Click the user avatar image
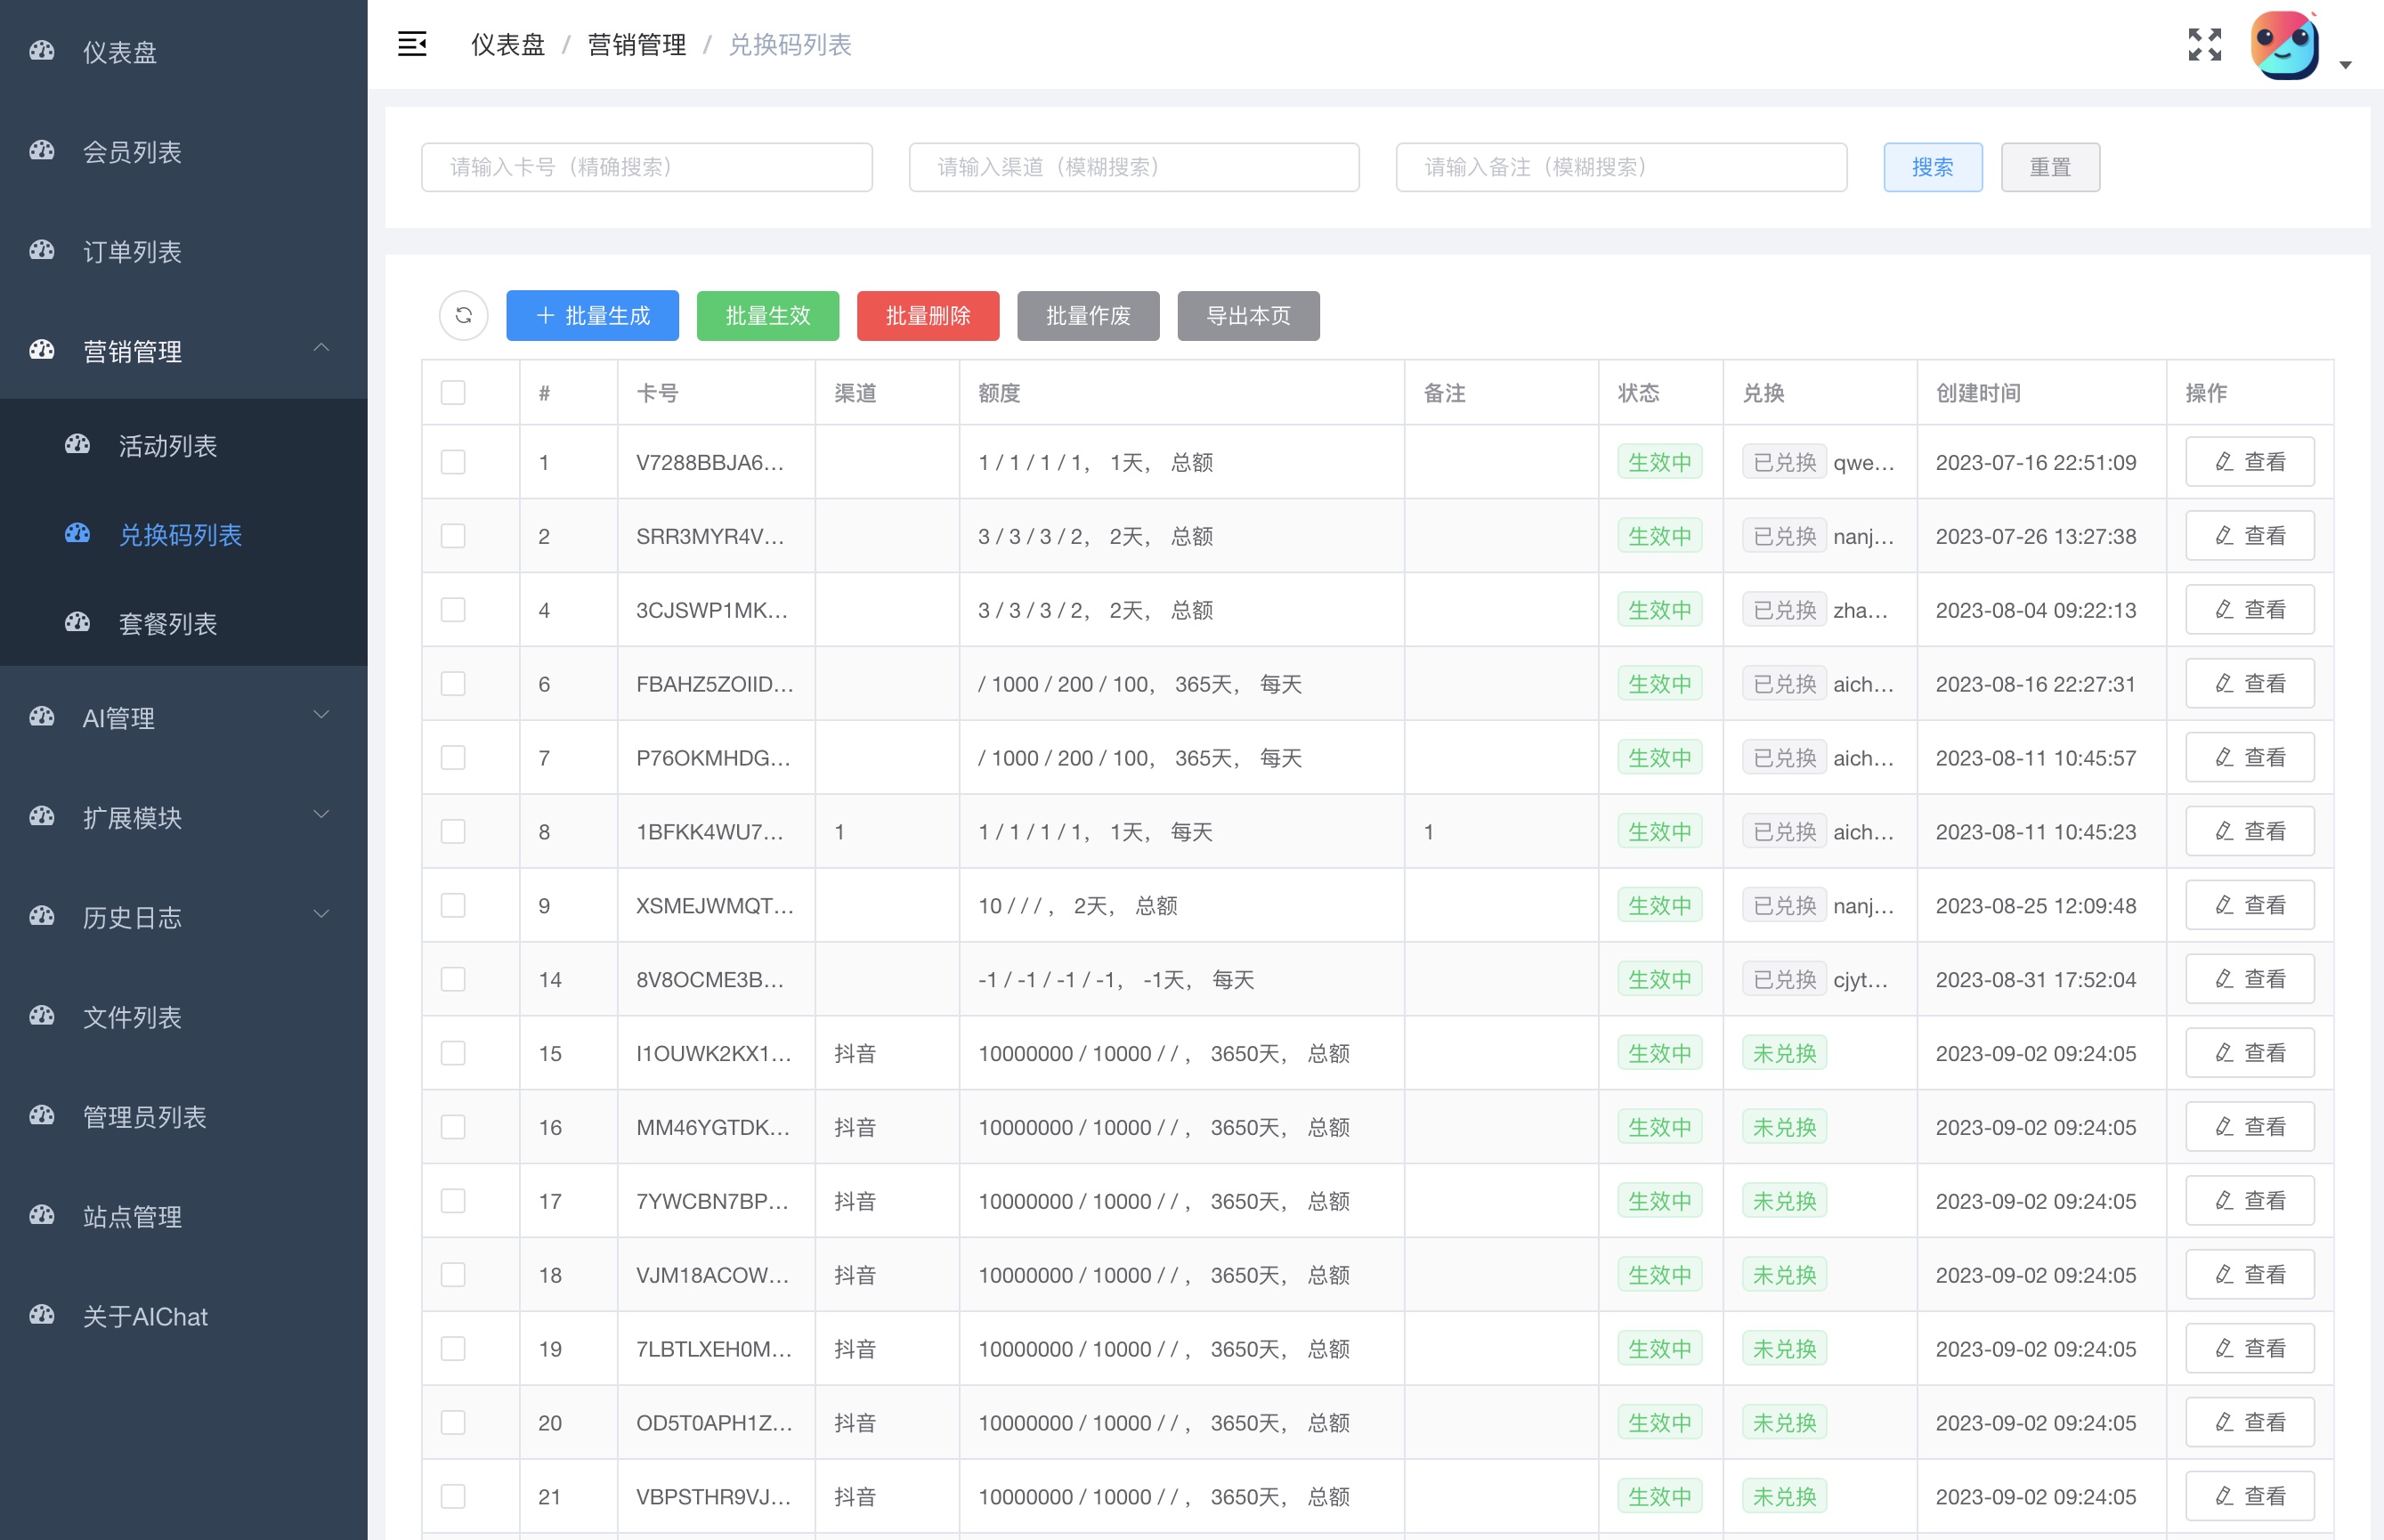 click(2284, 46)
